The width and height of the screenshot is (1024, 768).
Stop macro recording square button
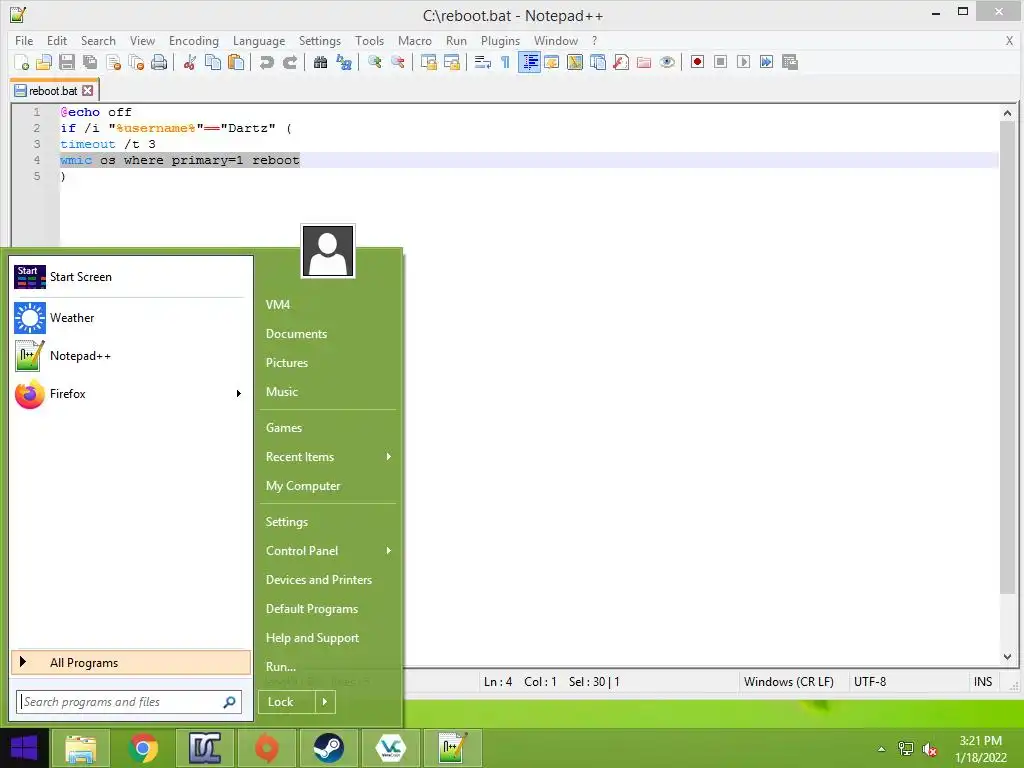(720, 62)
